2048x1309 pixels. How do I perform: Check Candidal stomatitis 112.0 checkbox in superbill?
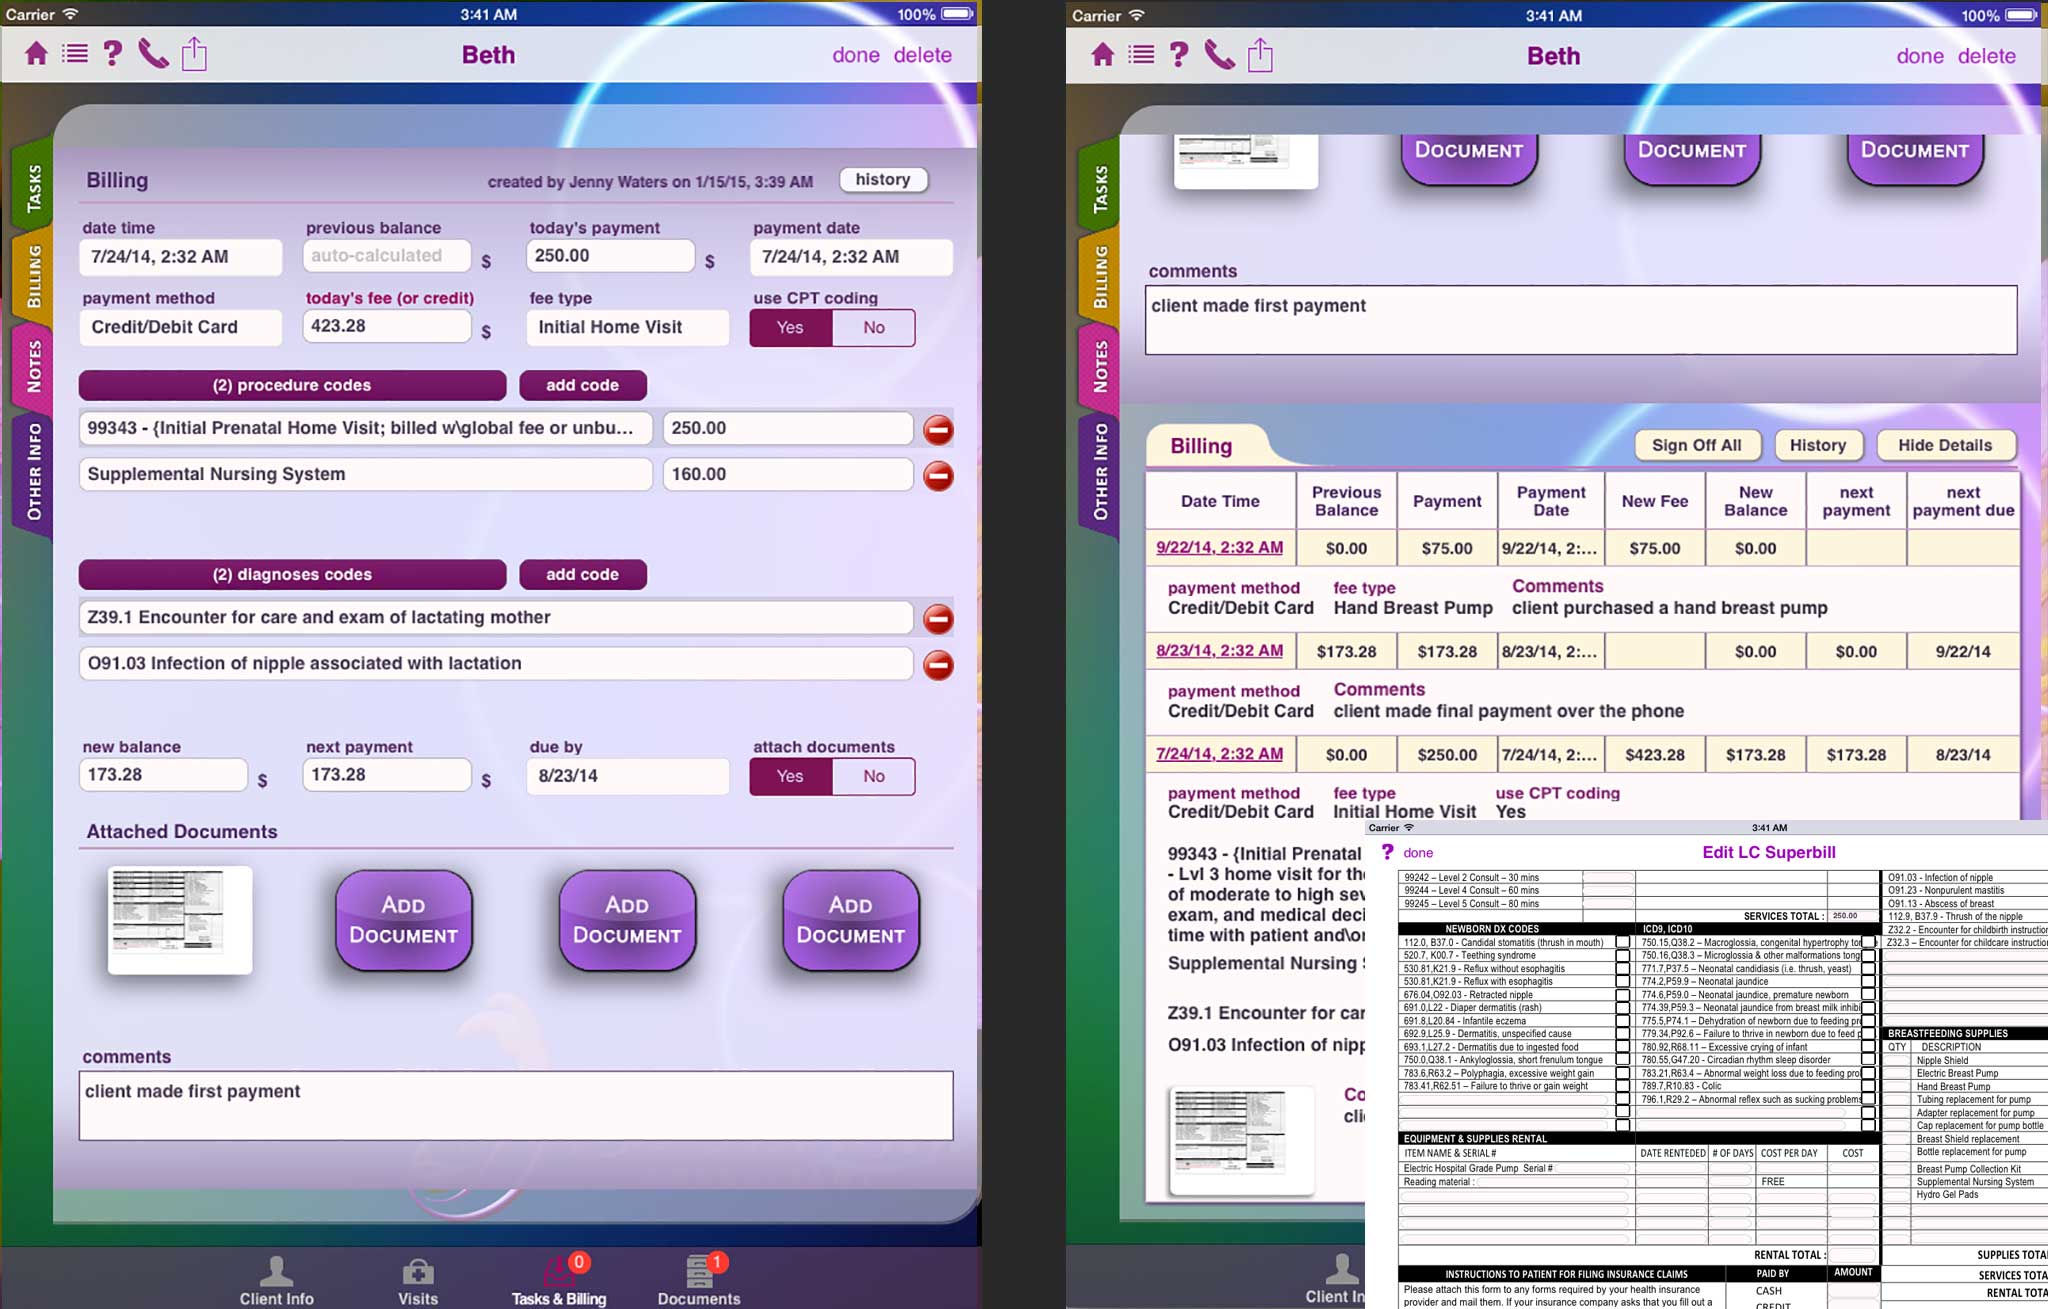1622,942
